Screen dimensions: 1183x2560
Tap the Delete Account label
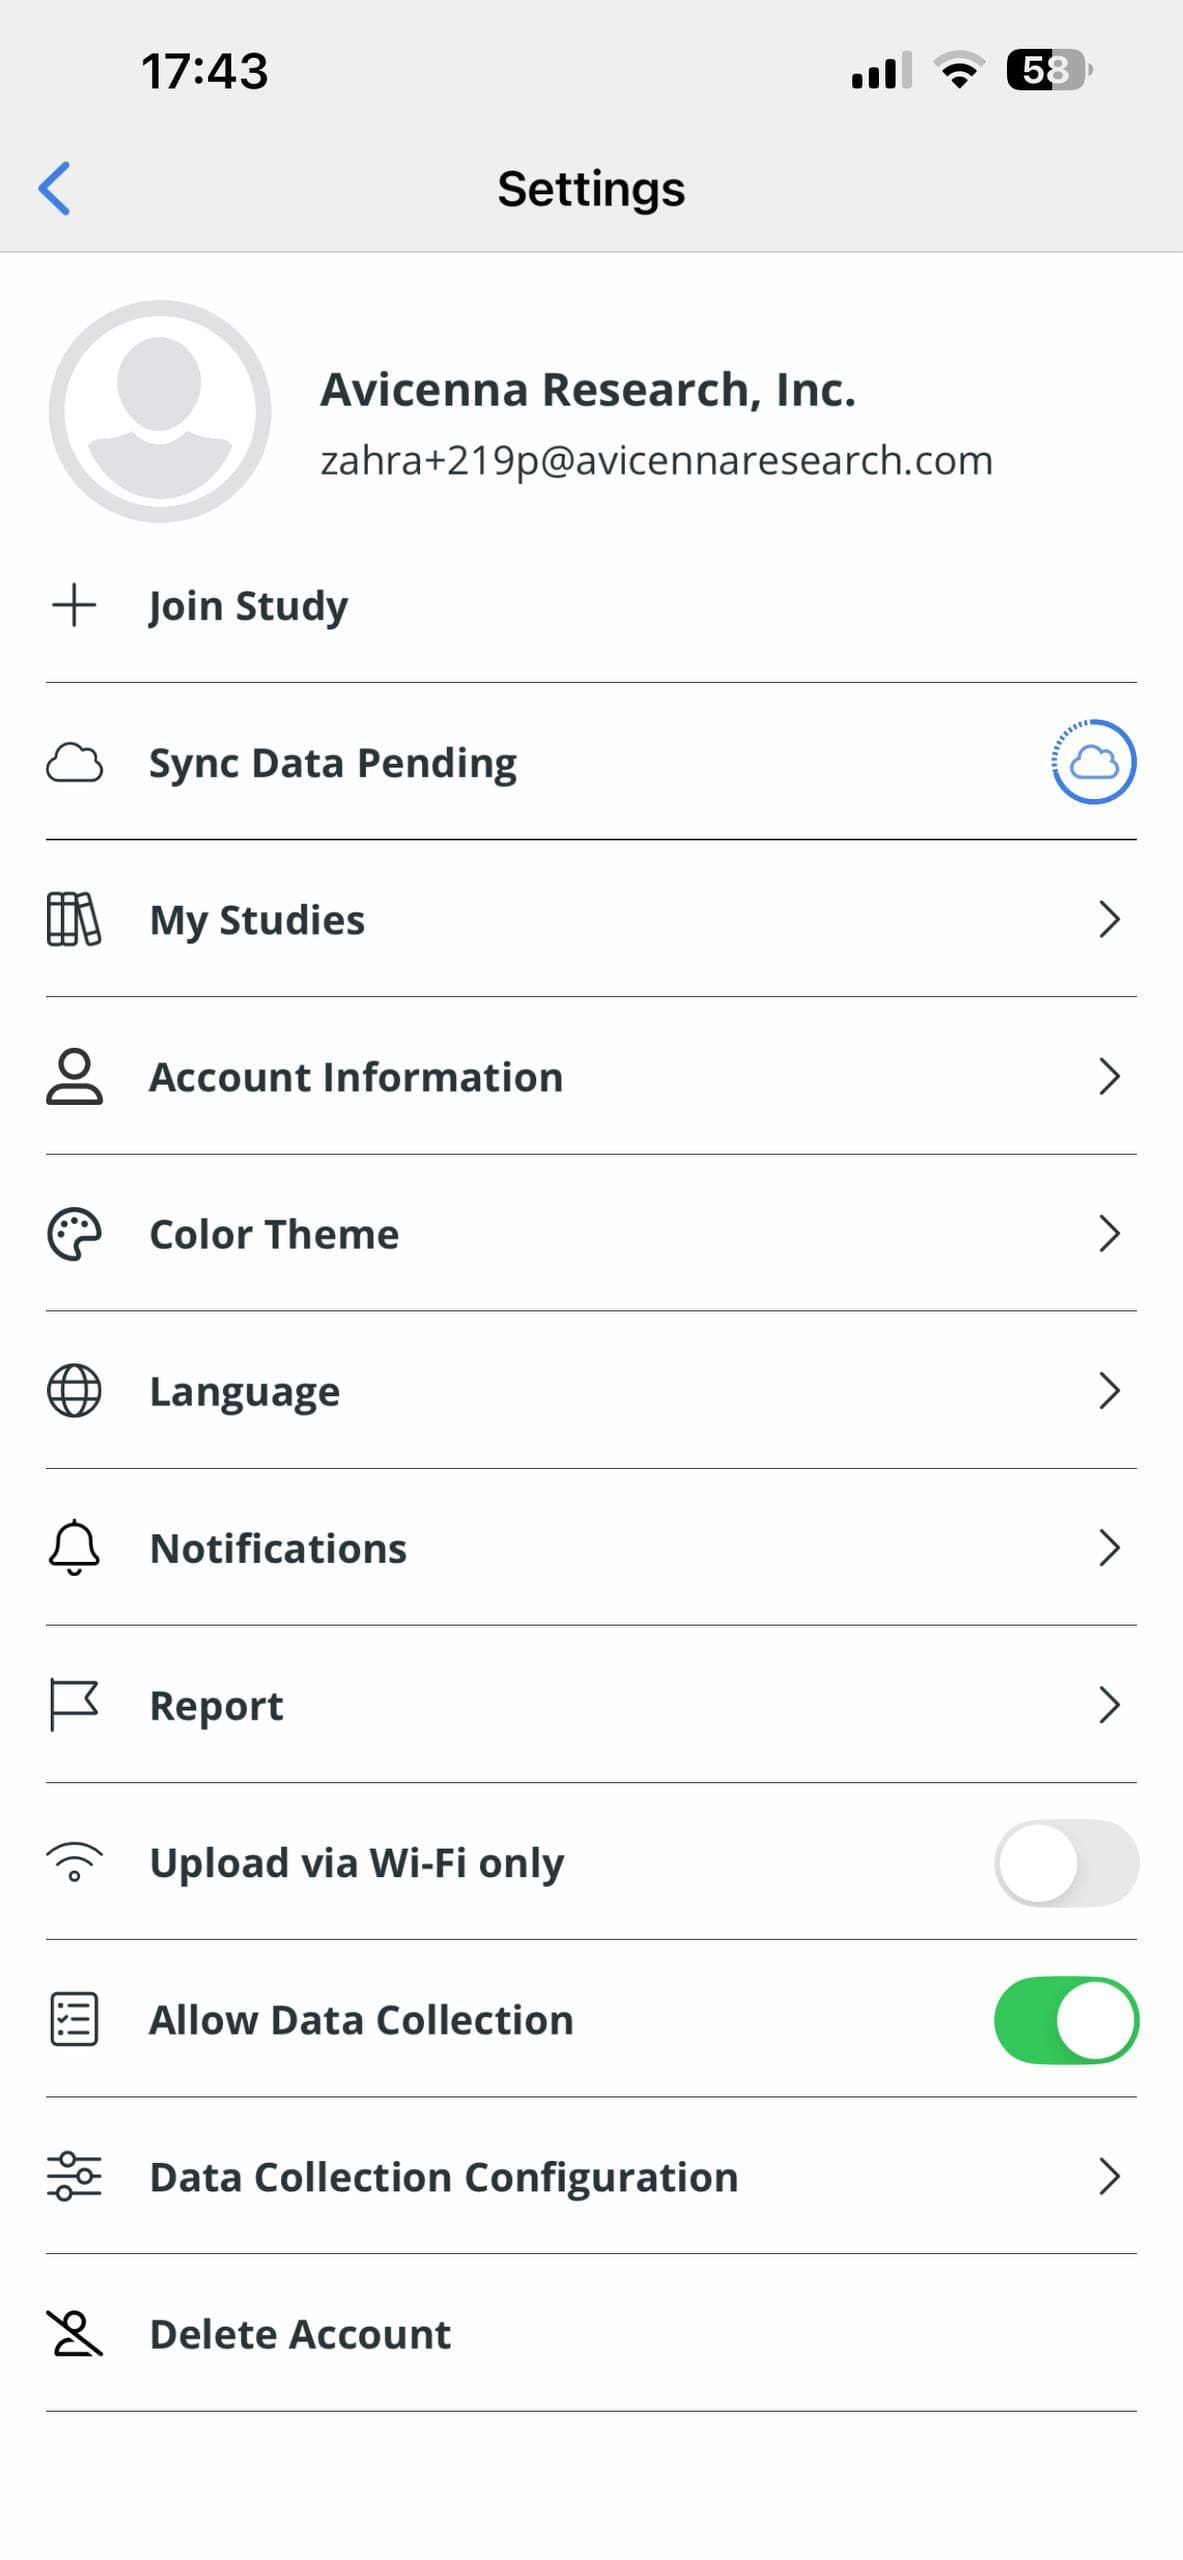(x=300, y=2334)
